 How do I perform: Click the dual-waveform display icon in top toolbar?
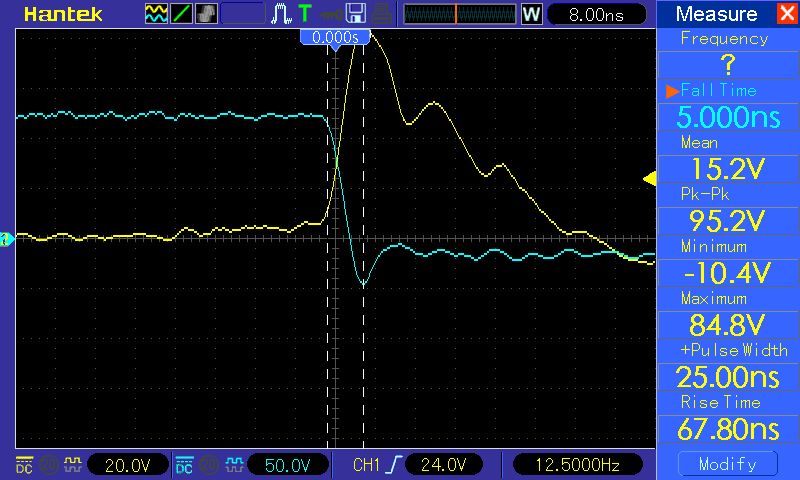pos(156,14)
